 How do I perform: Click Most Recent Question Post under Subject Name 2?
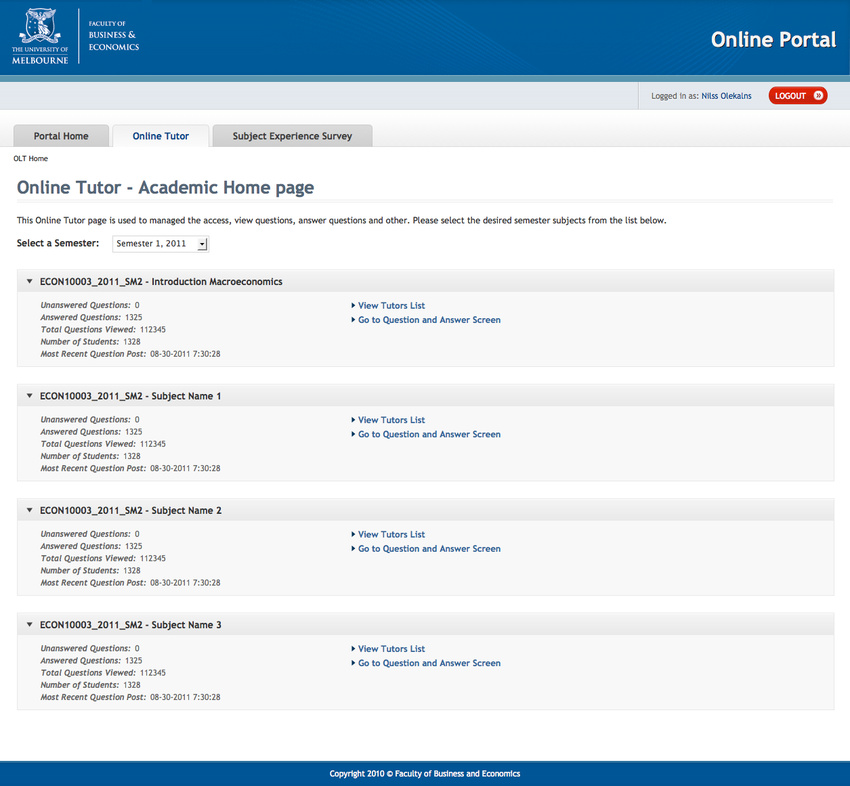point(130,583)
